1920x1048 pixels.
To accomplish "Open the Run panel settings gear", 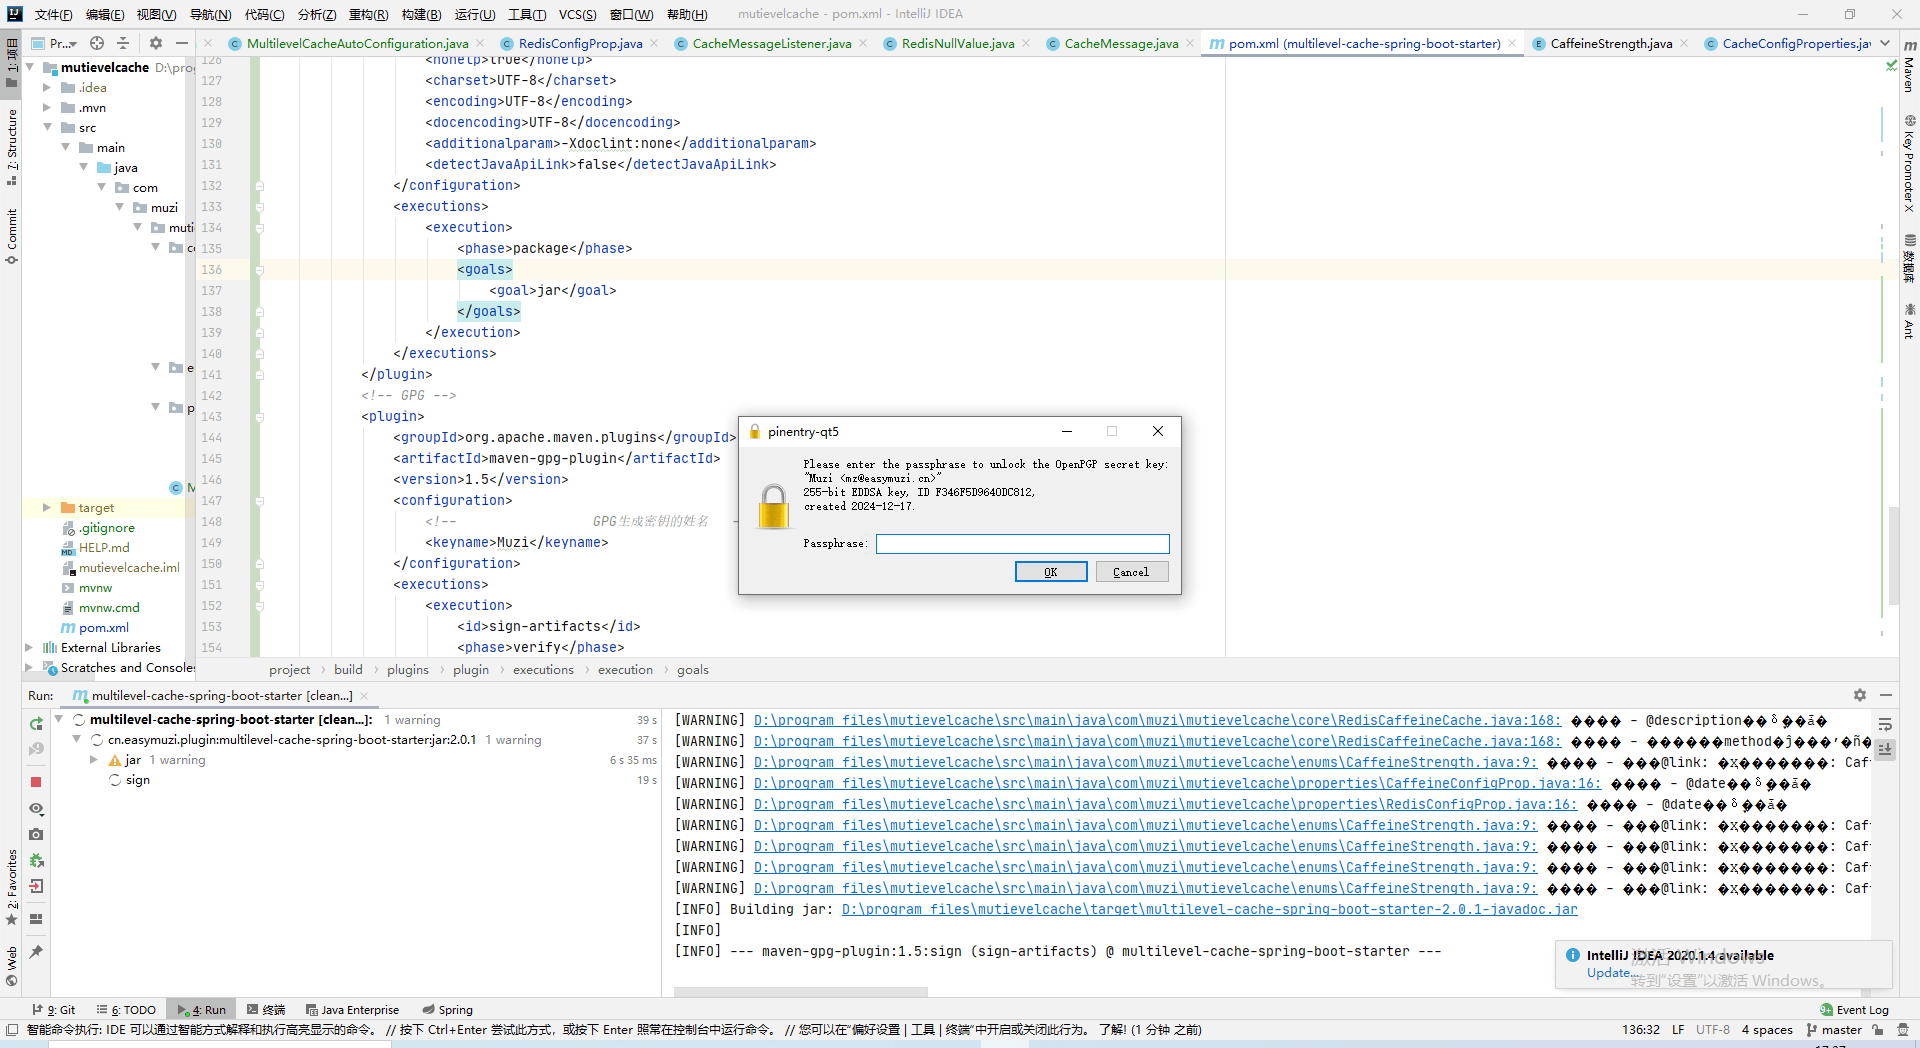I will click(1860, 695).
